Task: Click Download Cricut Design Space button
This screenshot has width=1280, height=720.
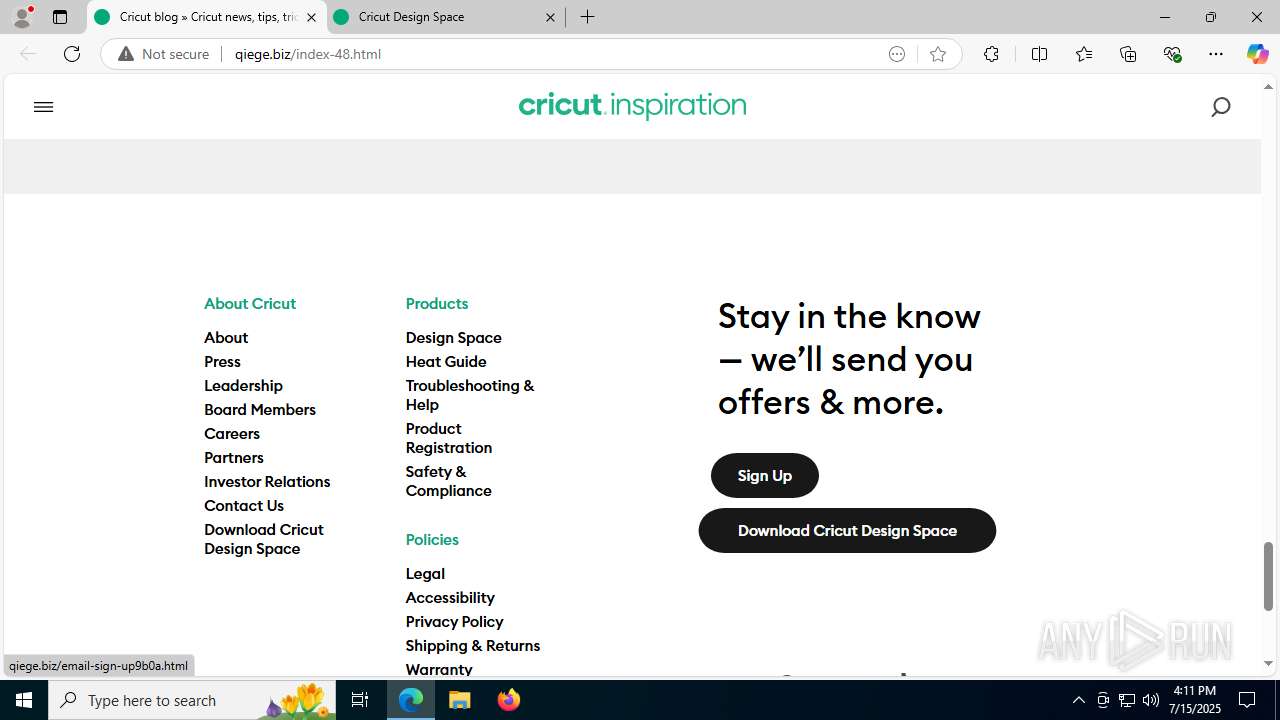Action: tap(847, 530)
